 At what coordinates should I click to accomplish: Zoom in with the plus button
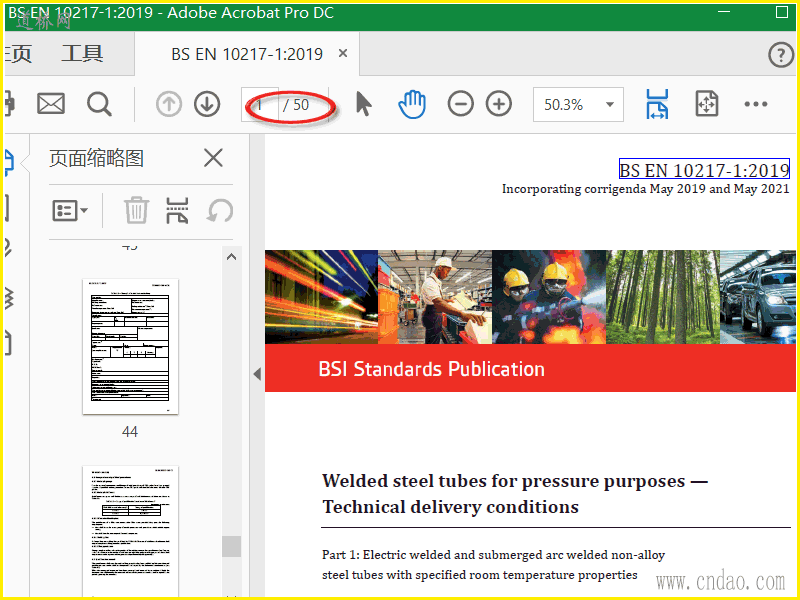coord(498,104)
